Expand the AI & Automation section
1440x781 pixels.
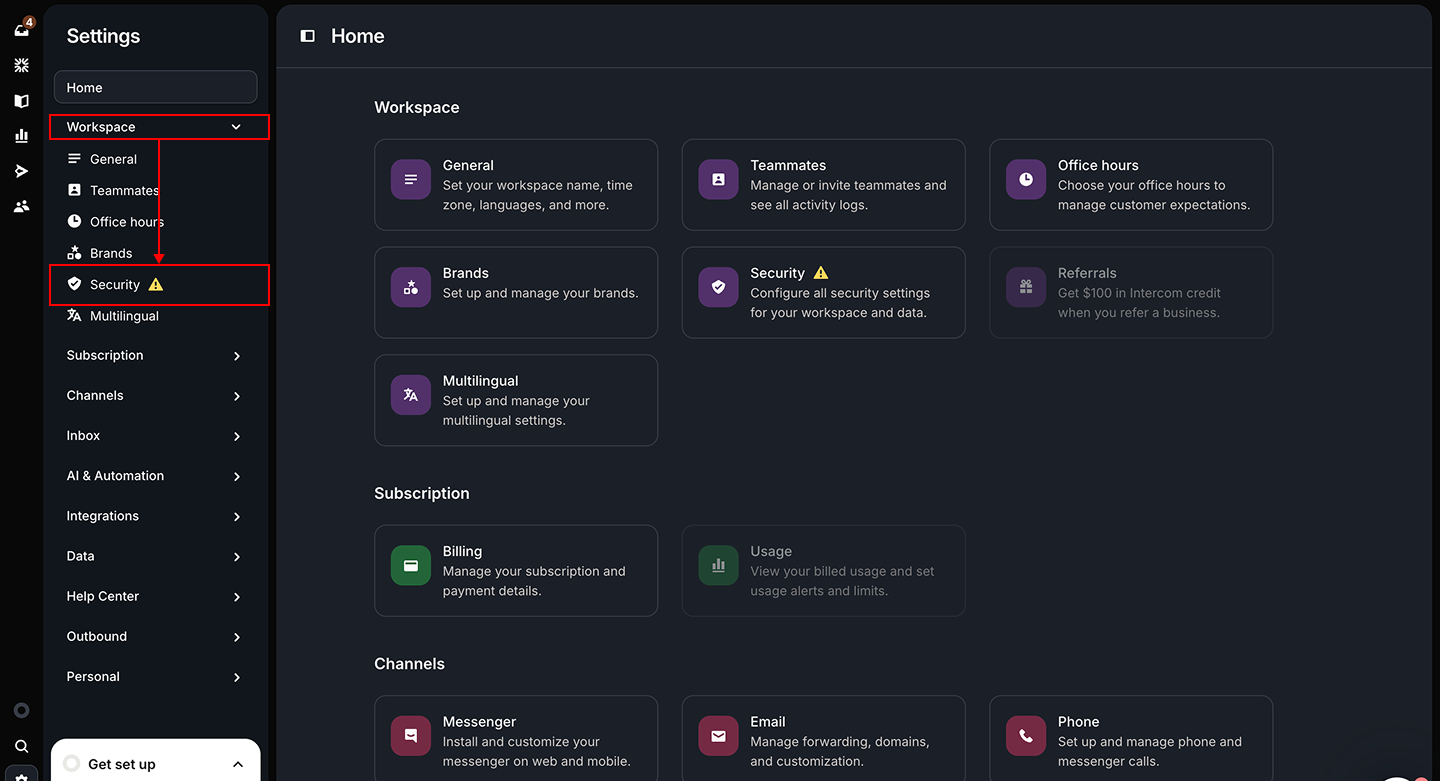tap(155, 476)
